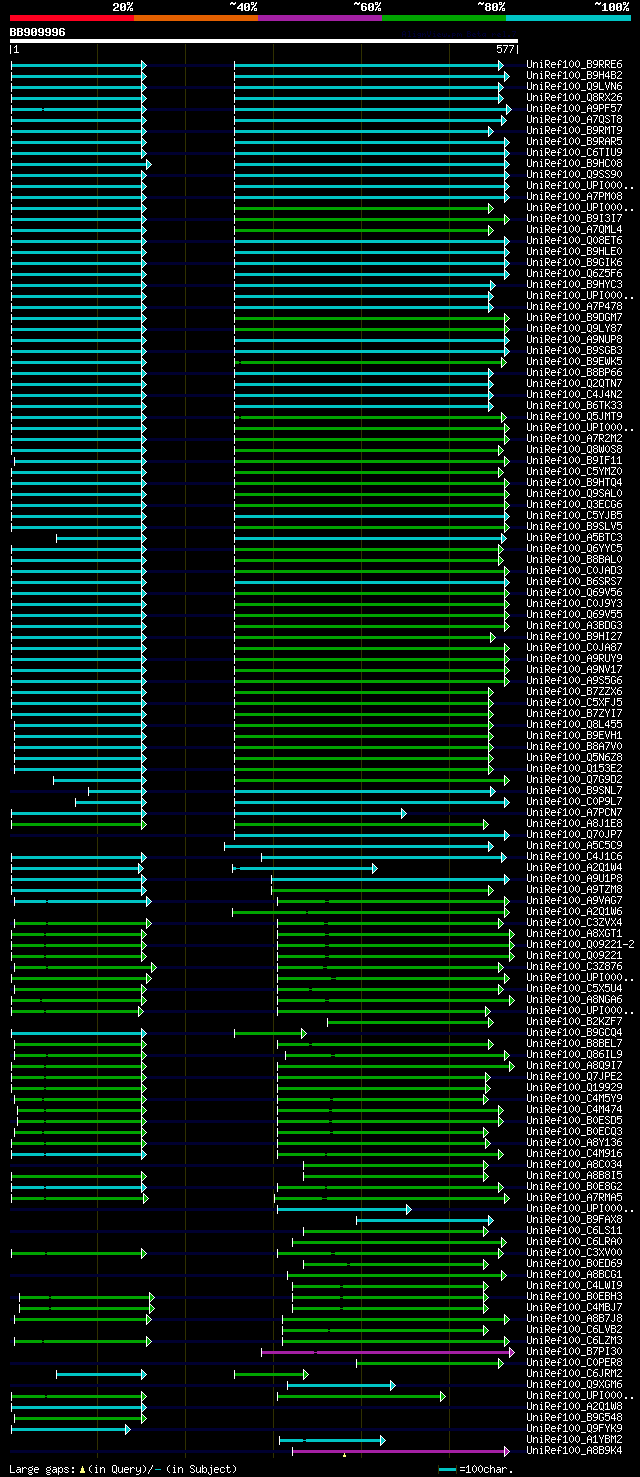This screenshot has width=640, height=1477.
Task: Select the label UniRef100_B9RMT9
Action: coord(574,131)
